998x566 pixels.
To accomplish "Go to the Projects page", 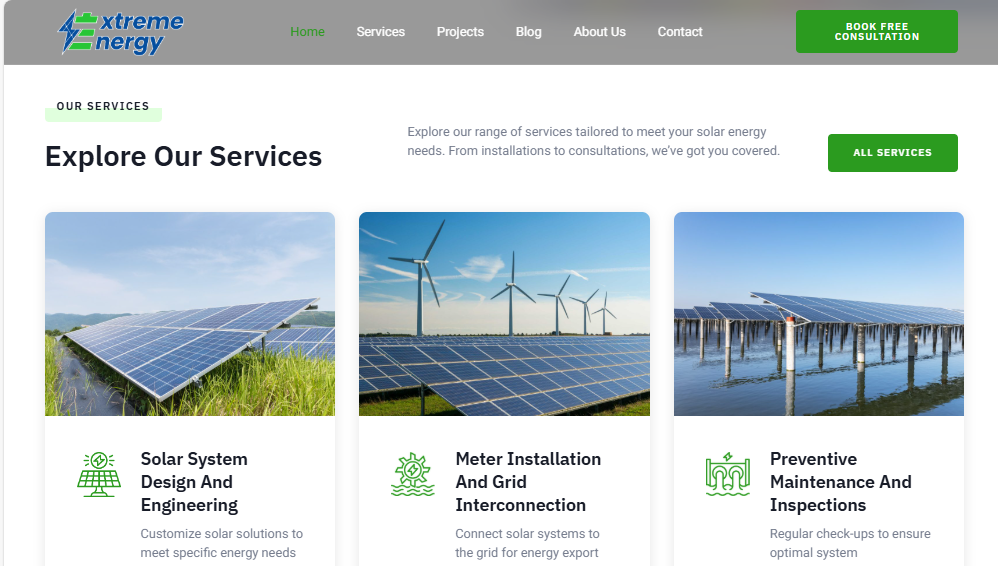I will [460, 32].
